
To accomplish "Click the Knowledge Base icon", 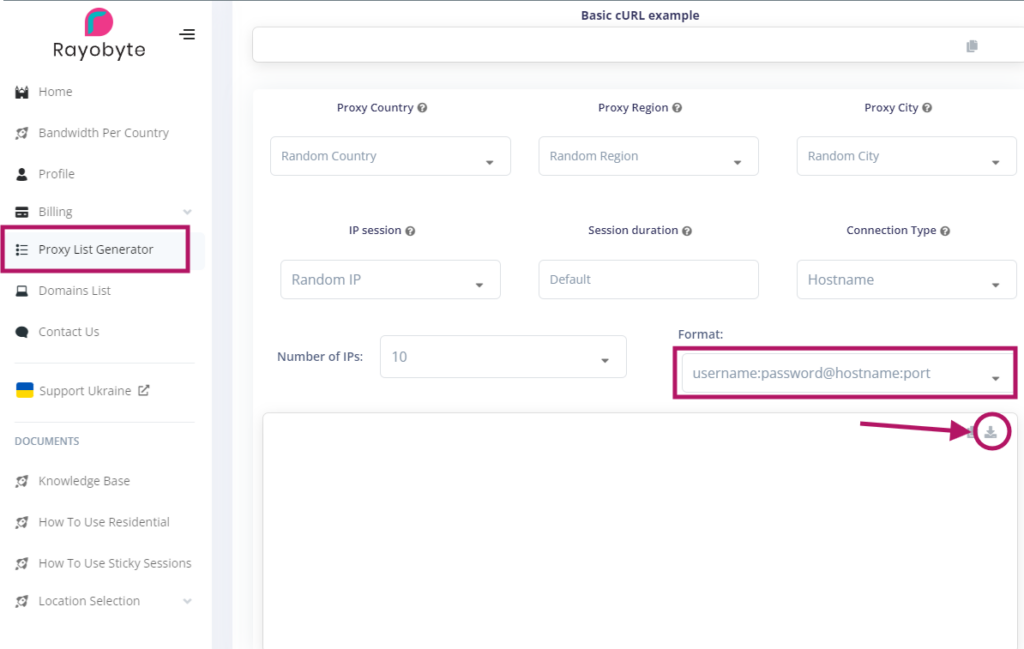I will pyautogui.click(x=21, y=481).
